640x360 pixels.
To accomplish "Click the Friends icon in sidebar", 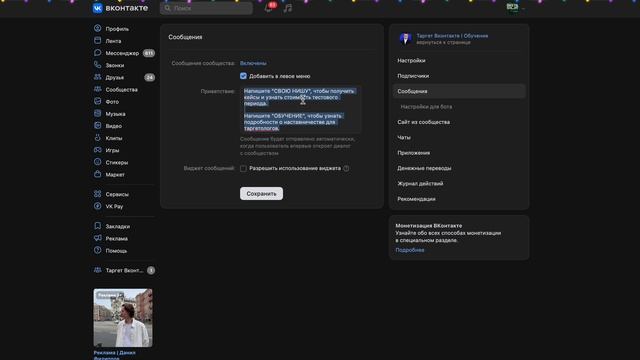I will [98, 77].
